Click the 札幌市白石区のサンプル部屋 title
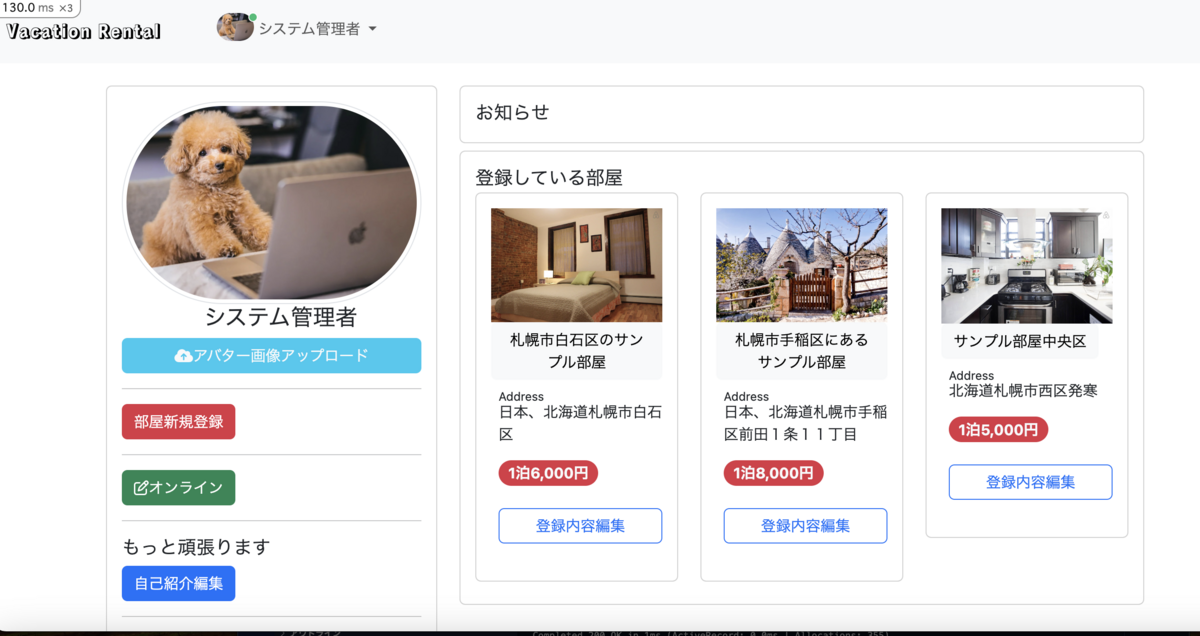This screenshot has height=636, width=1200. (x=577, y=351)
